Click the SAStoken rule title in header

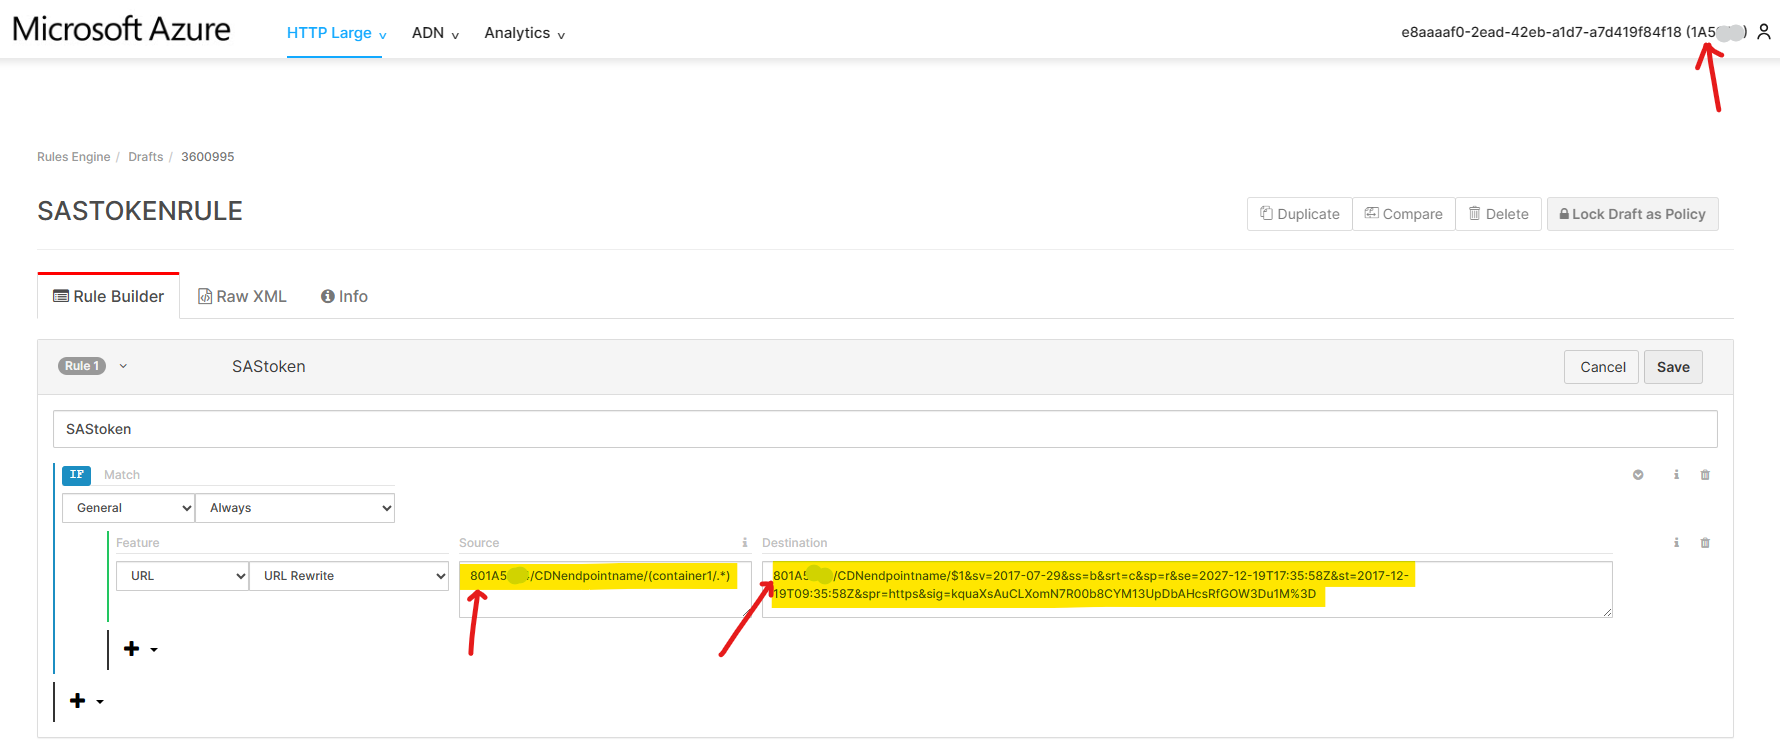[269, 367]
